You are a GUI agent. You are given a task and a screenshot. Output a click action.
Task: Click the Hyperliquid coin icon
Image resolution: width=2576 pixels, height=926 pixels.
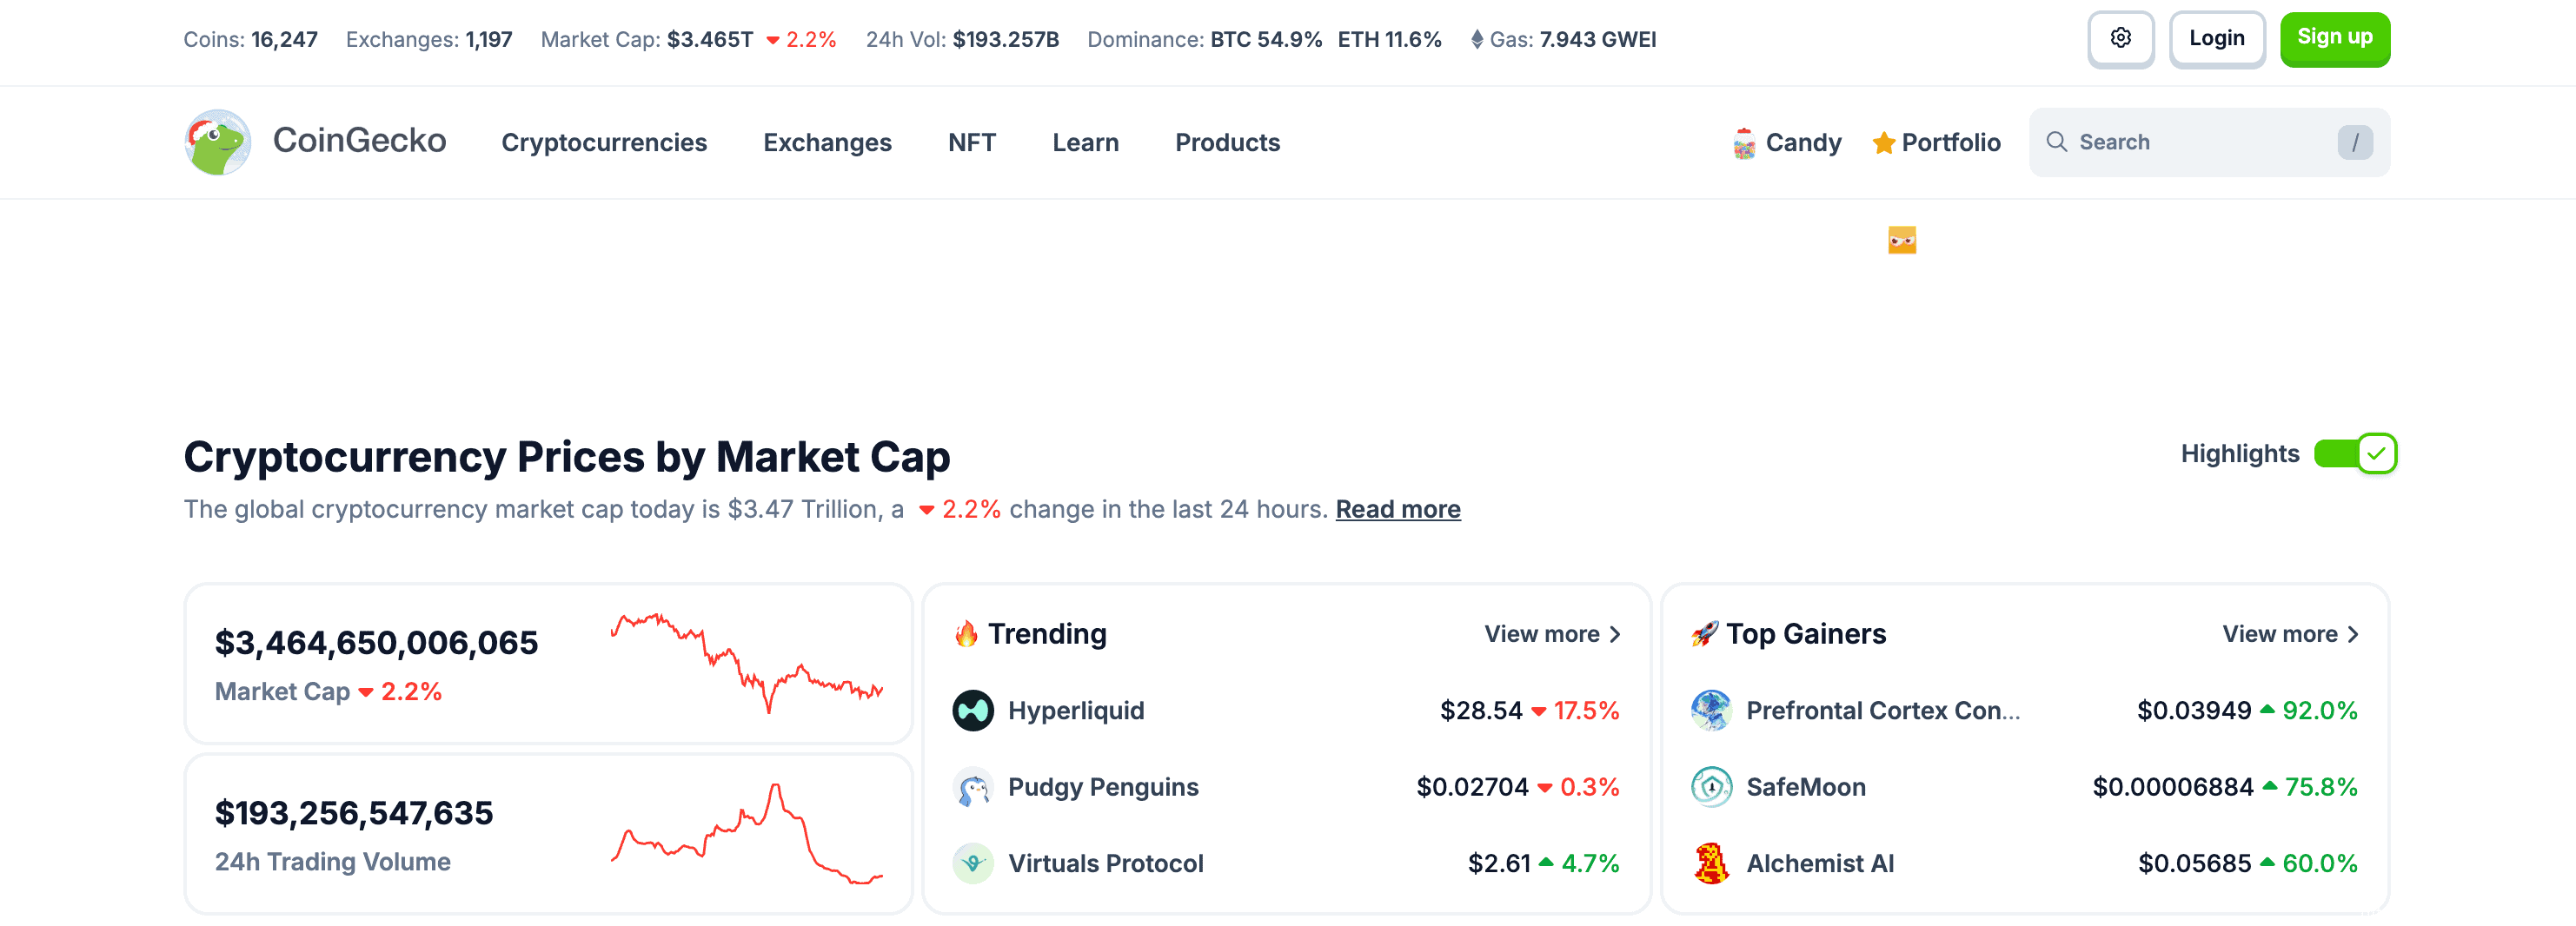pyautogui.click(x=972, y=710)
